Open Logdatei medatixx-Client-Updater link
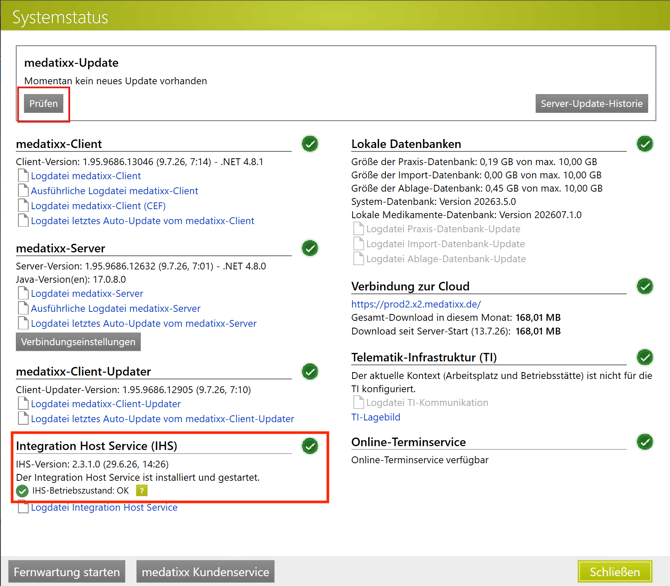Image resolution: width=670 pixels, height=586 pixels. (106, 403)
